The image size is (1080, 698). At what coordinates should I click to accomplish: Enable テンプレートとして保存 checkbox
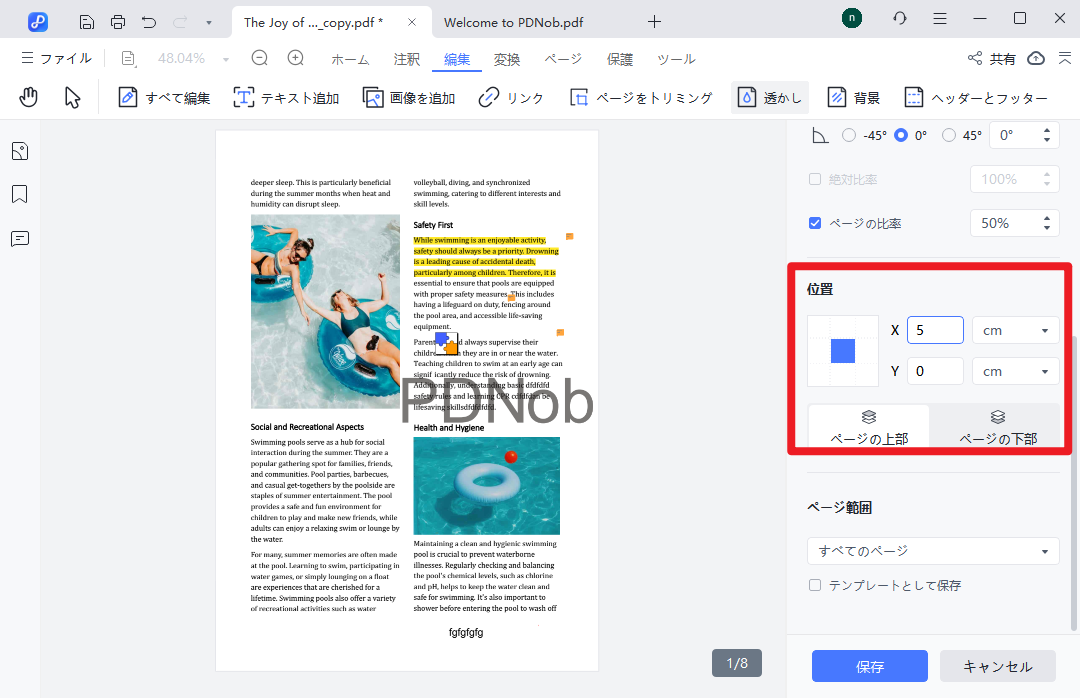click(x=815, y=585)
